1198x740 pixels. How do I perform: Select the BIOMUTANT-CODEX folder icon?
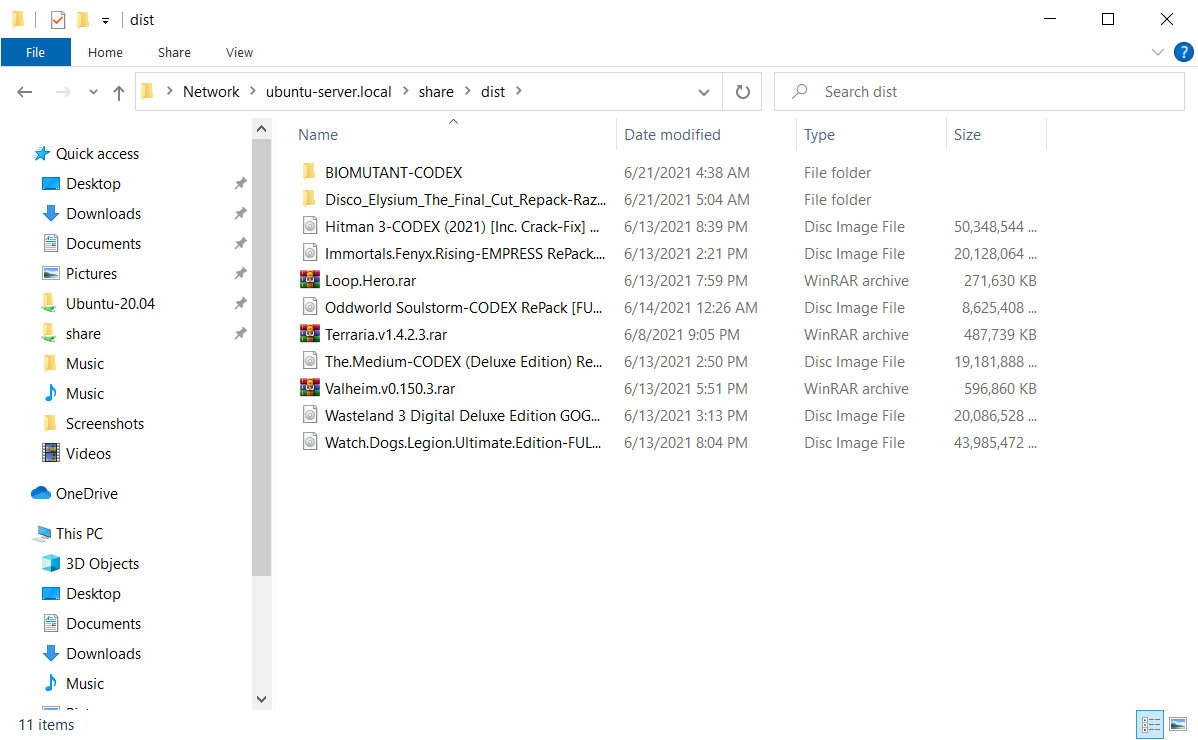click(x=309, y=172)
